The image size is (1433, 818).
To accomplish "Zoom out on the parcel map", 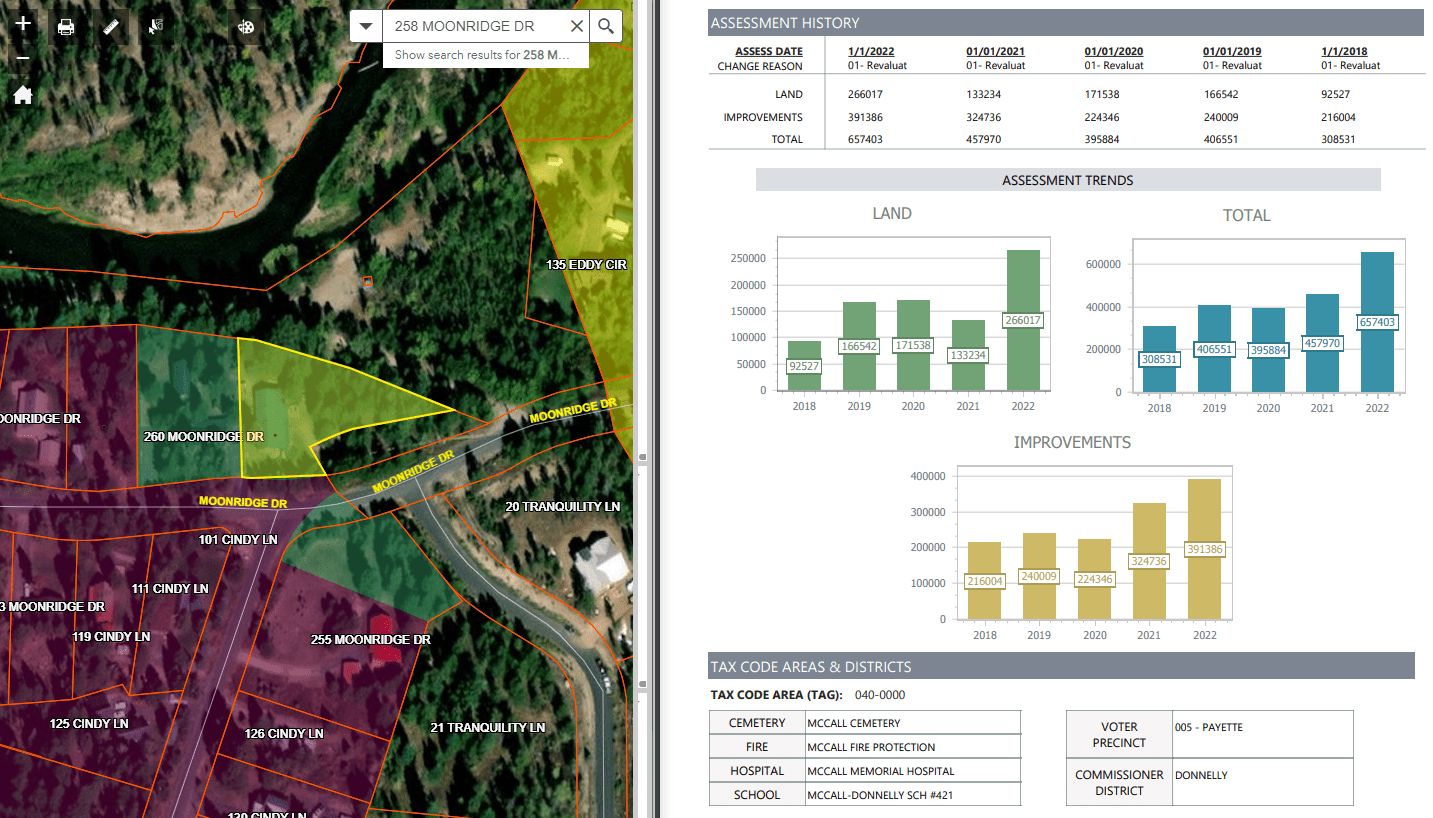I will tap(23, 59).
